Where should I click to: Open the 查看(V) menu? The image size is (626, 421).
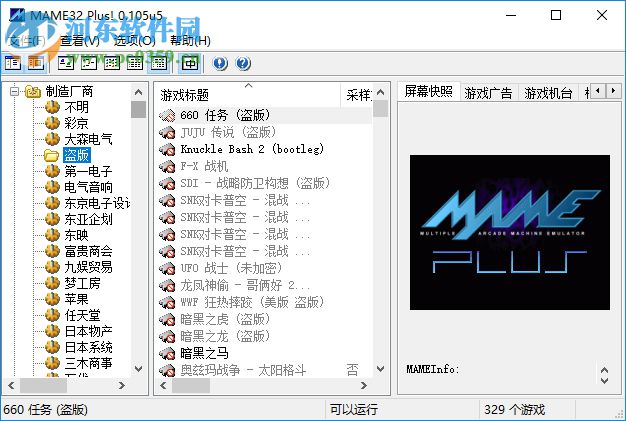pyautogui.click(x=80, y=40)
